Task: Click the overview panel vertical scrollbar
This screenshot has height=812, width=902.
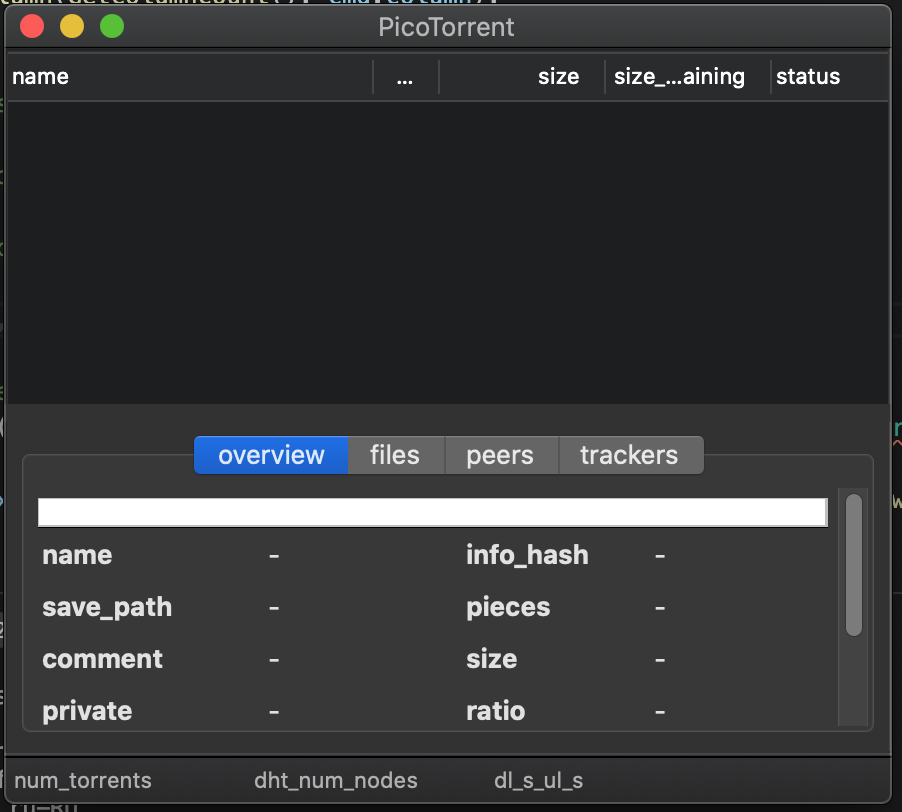Action: coord(854,565)
